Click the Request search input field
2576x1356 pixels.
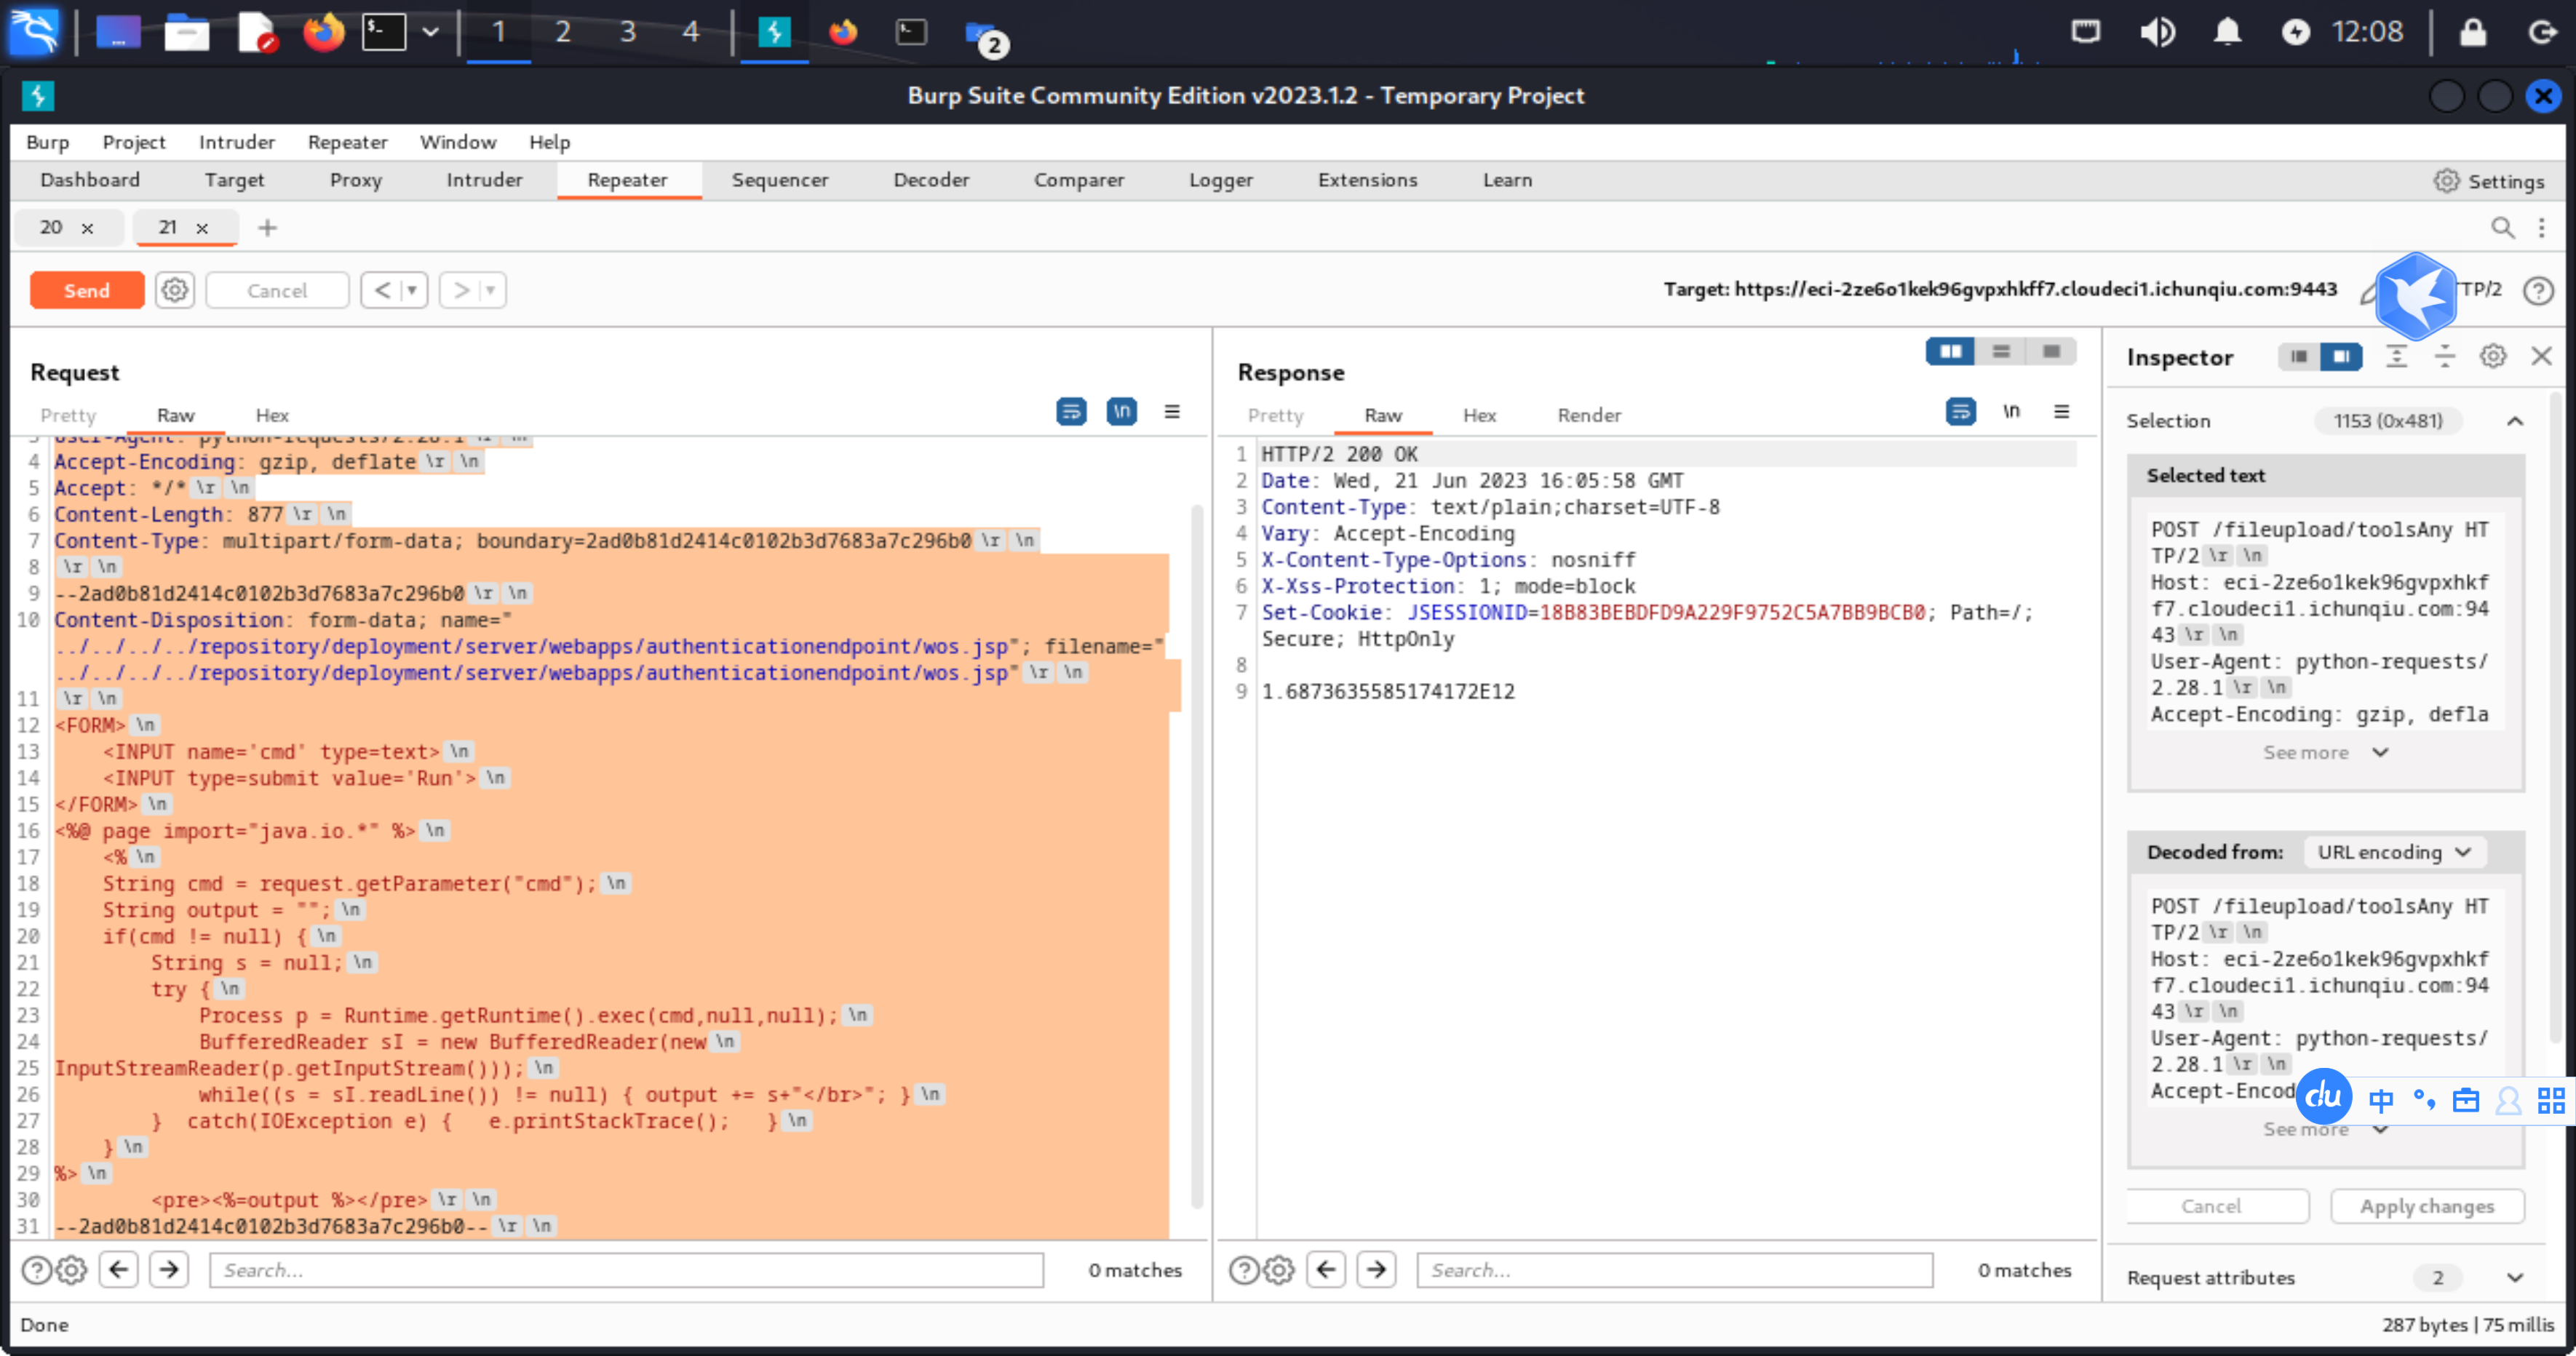(x=626, y=1270)
